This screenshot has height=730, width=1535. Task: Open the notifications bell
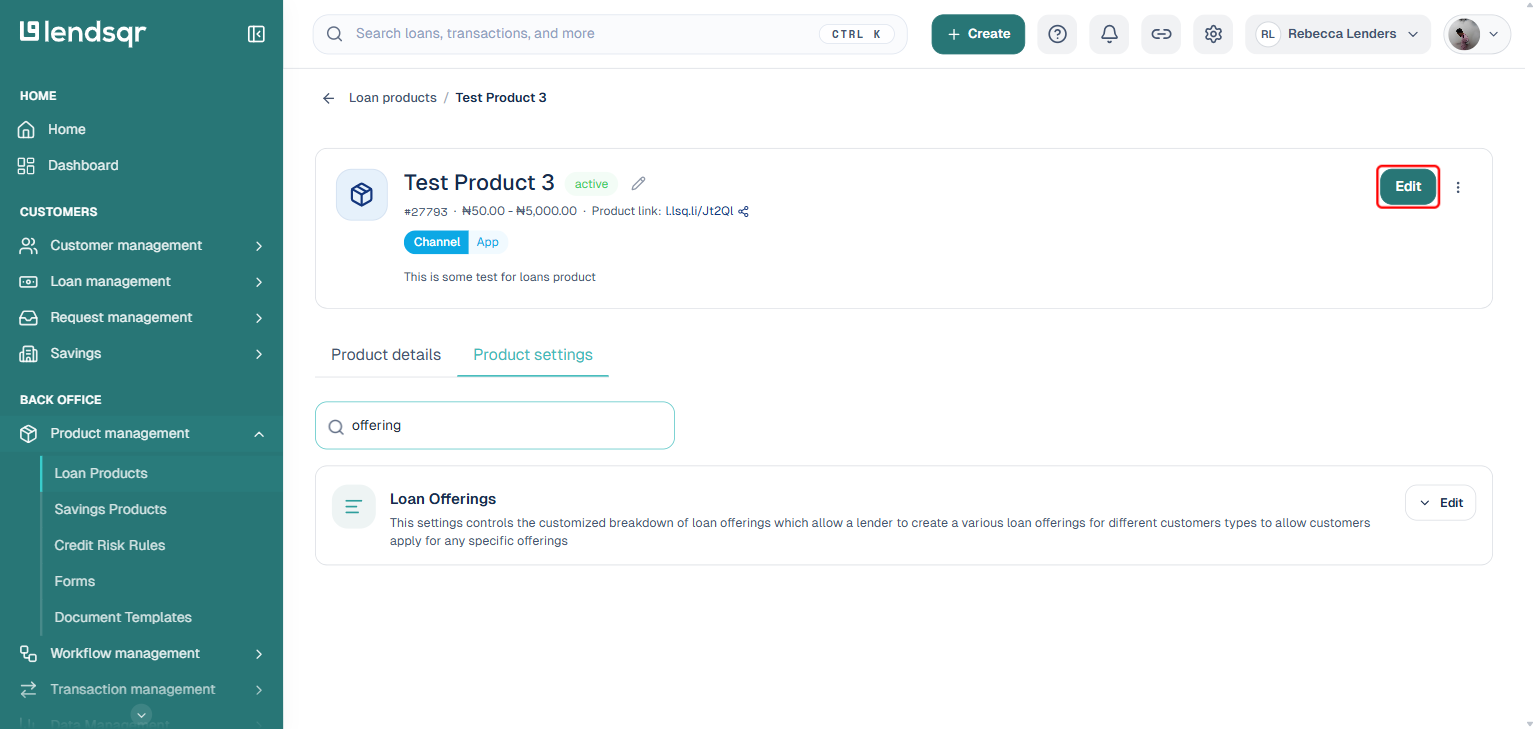(x=1109, y=34)
